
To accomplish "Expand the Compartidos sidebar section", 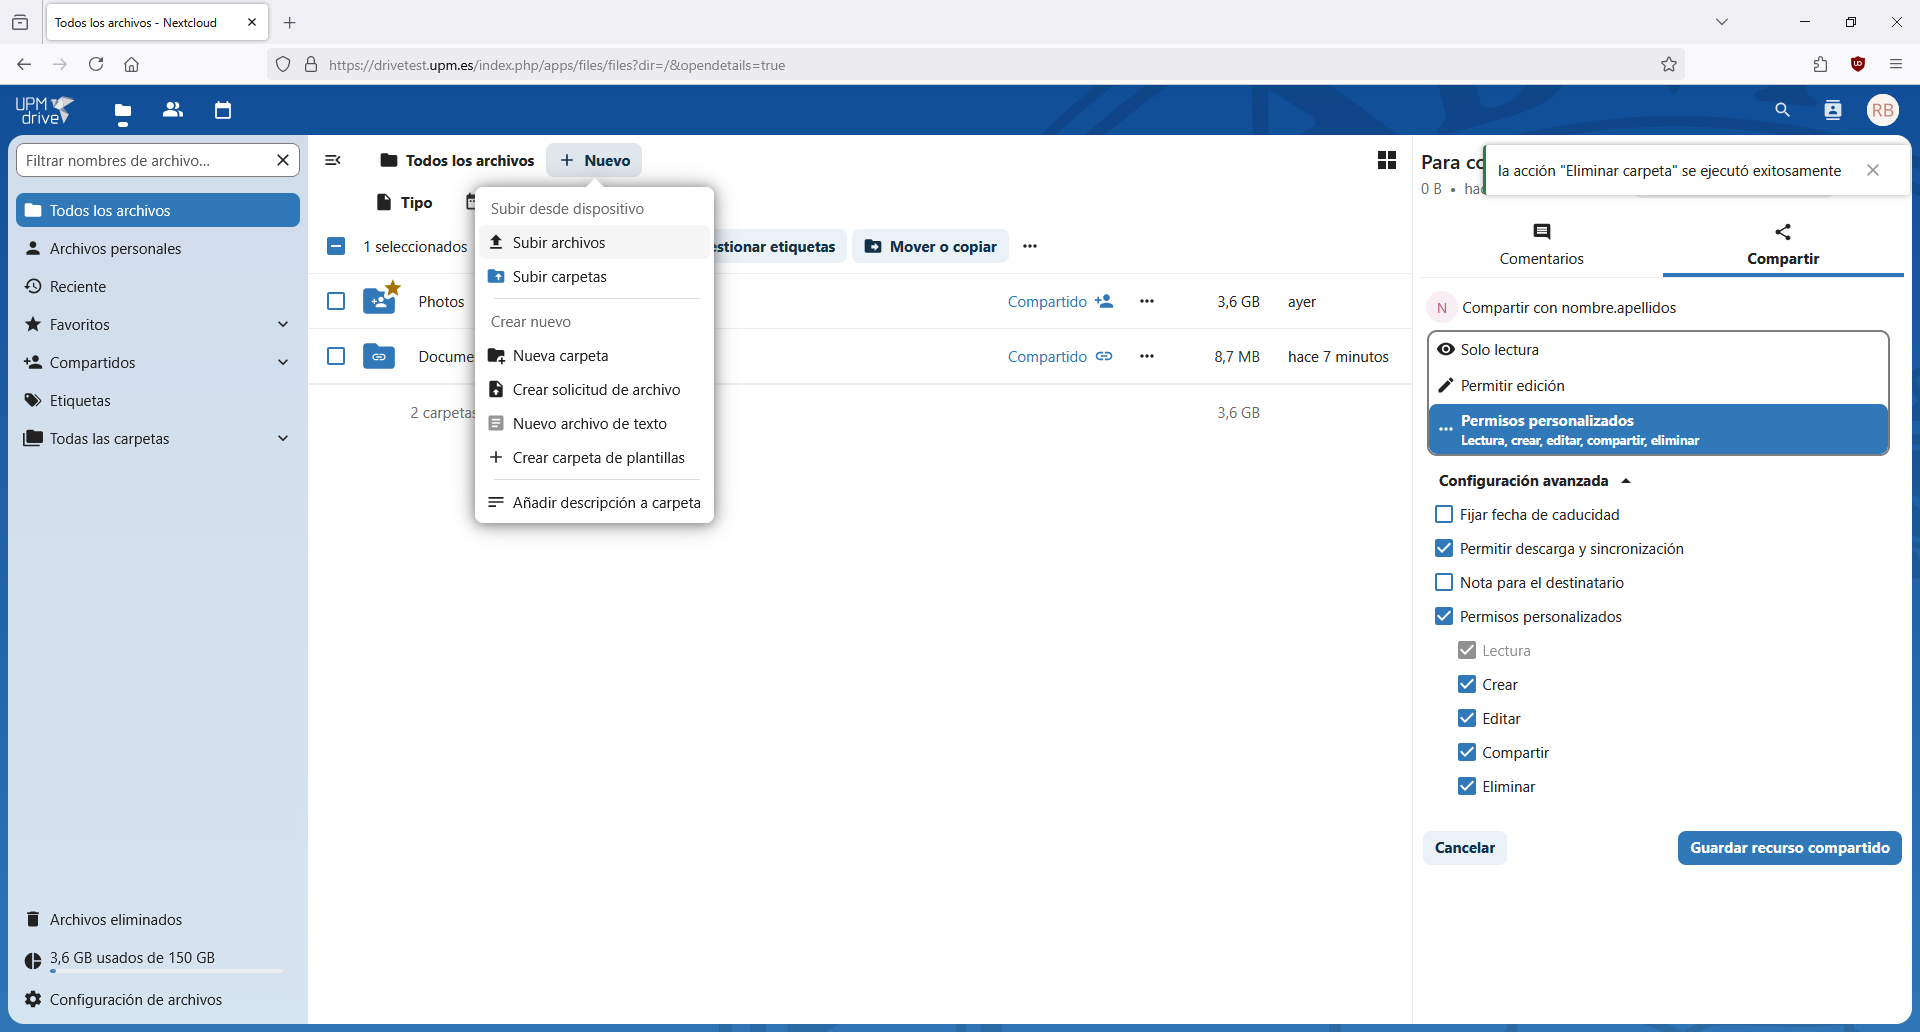I will (283, 362).
